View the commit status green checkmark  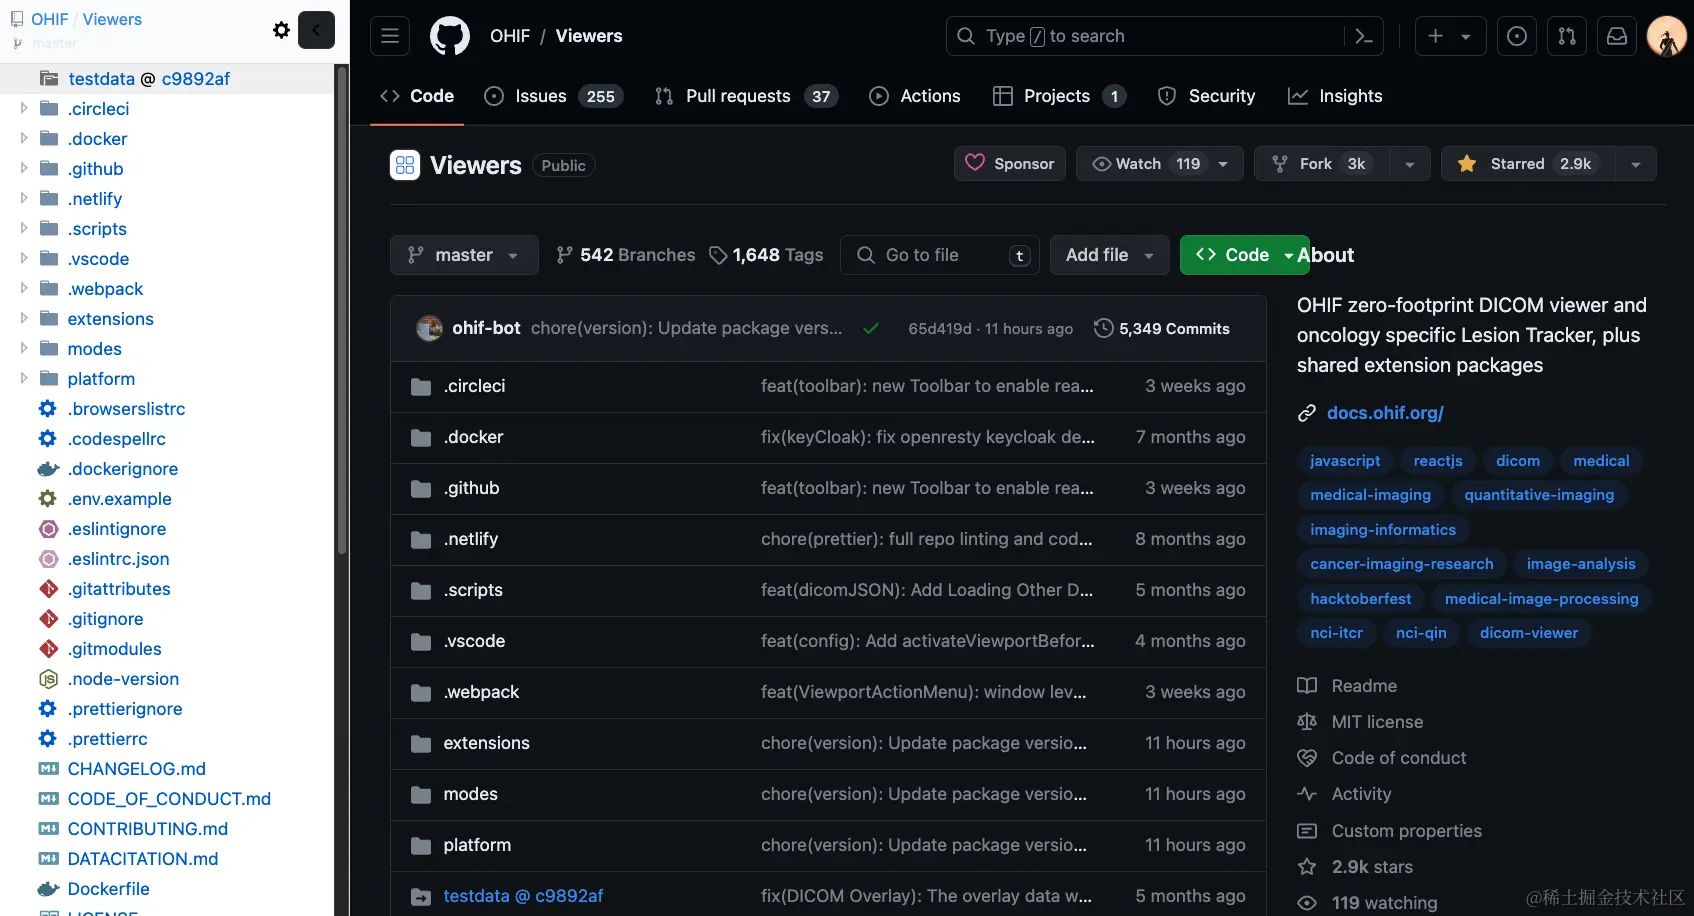point(871,328)
